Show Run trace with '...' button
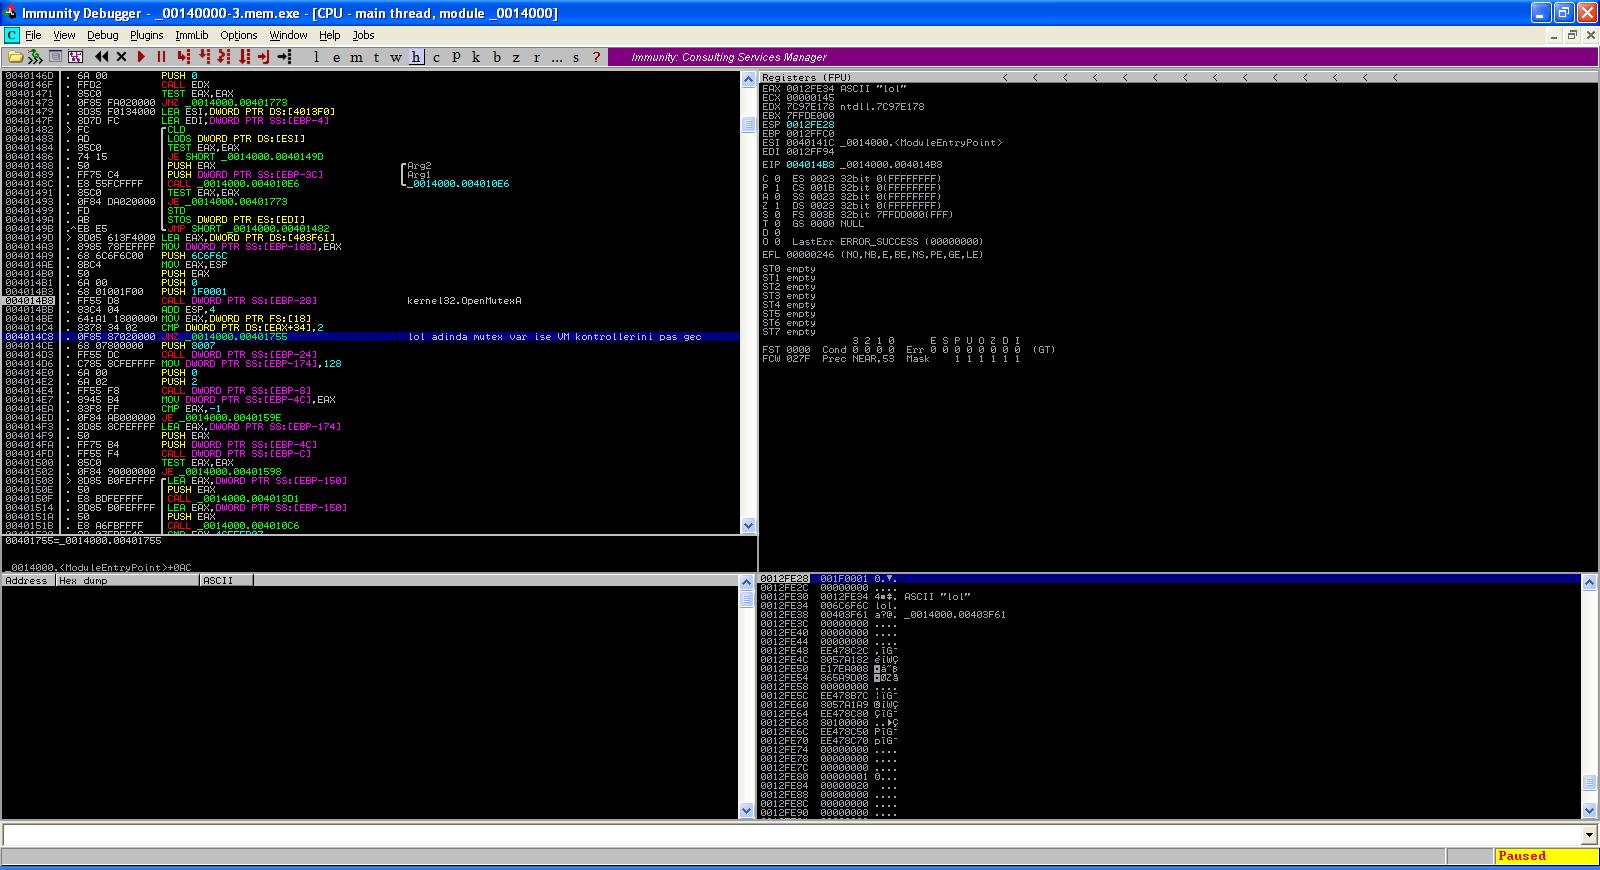The height and width of the screenshot is (870, 1600). [556, 57]
